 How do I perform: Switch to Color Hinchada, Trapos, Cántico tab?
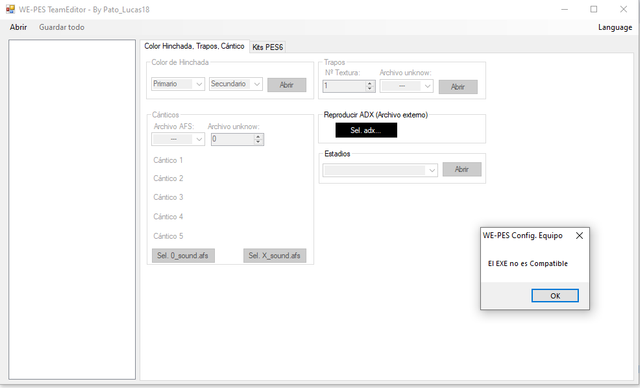tap(194, 46)
